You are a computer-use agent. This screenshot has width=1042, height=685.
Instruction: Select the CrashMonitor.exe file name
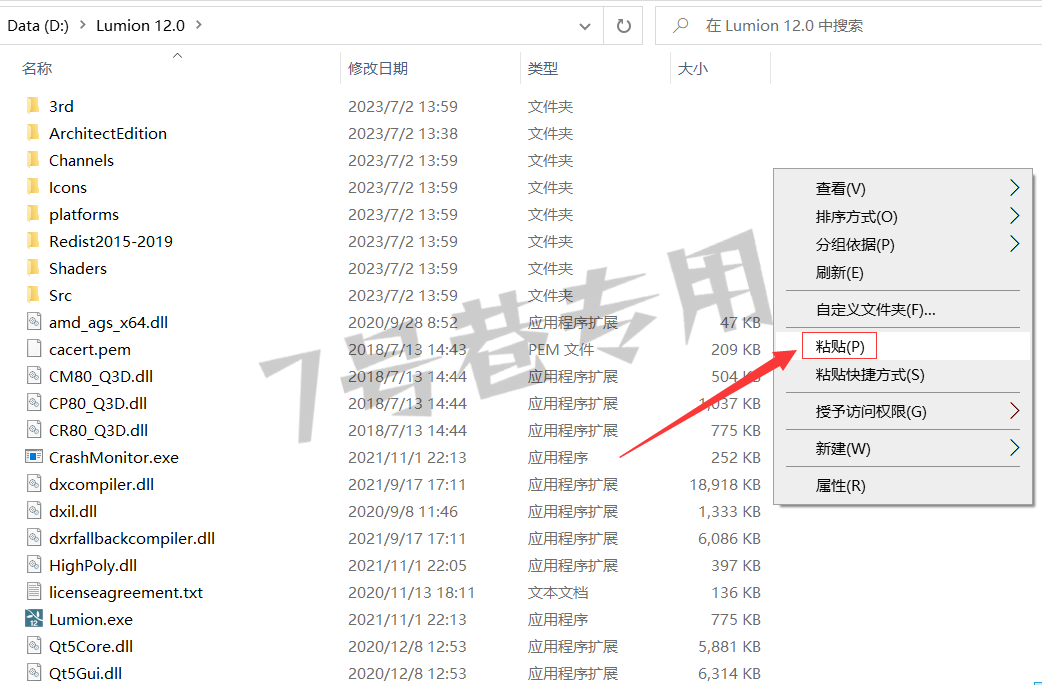(x=114, y=457)
